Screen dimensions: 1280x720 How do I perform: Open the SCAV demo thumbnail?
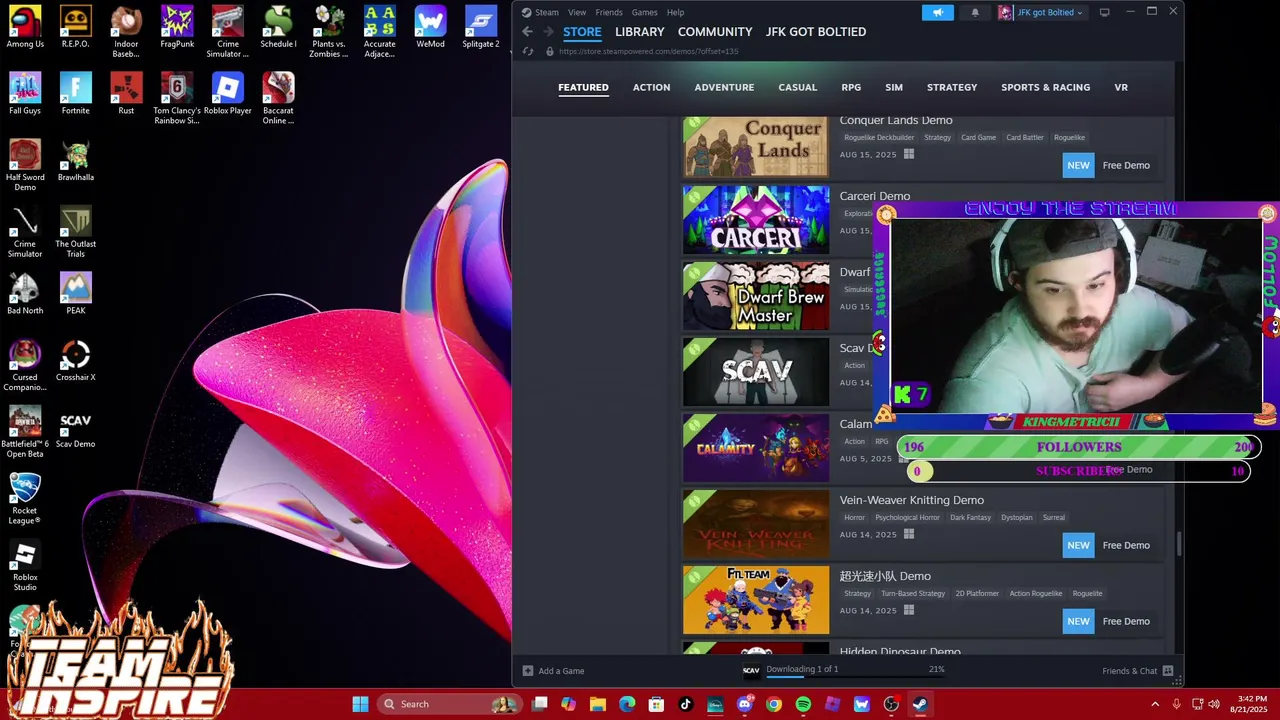point(756,372)
